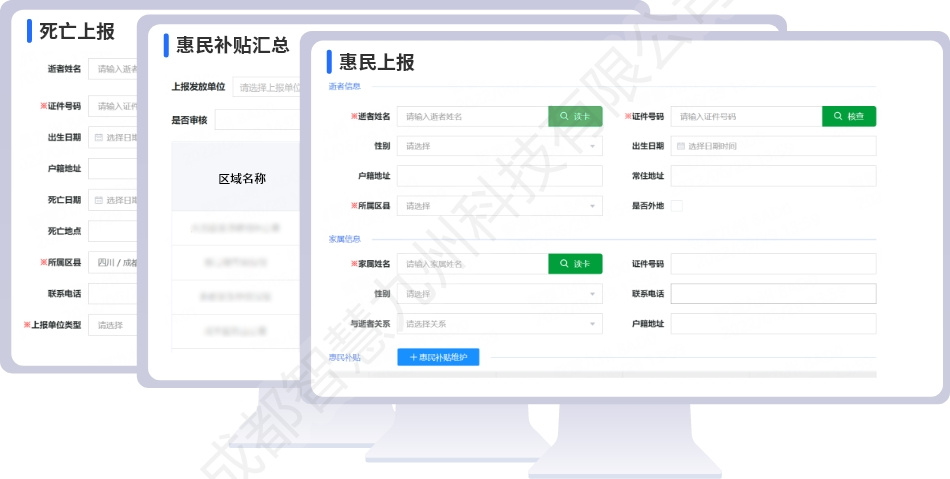Expand the 性别 dropdown under 家属信息
Screen dimensions: 950x479
point(500,294)
